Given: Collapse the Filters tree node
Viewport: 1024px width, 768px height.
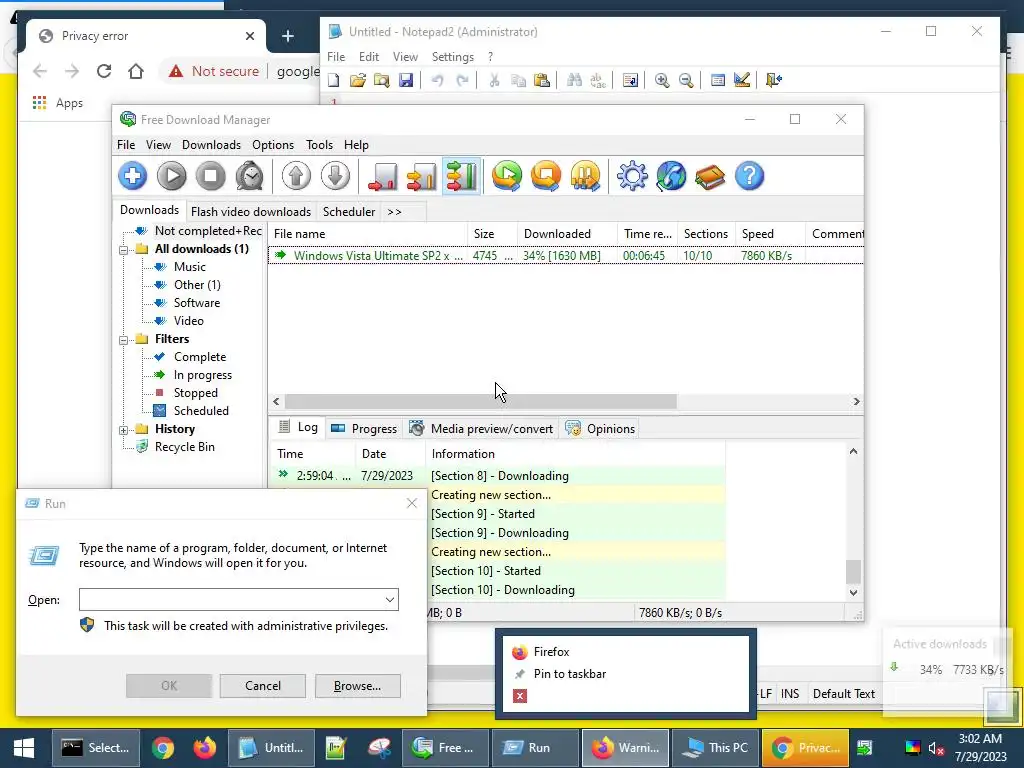Looking at the screenshot, I should click(x=123, y=340).
